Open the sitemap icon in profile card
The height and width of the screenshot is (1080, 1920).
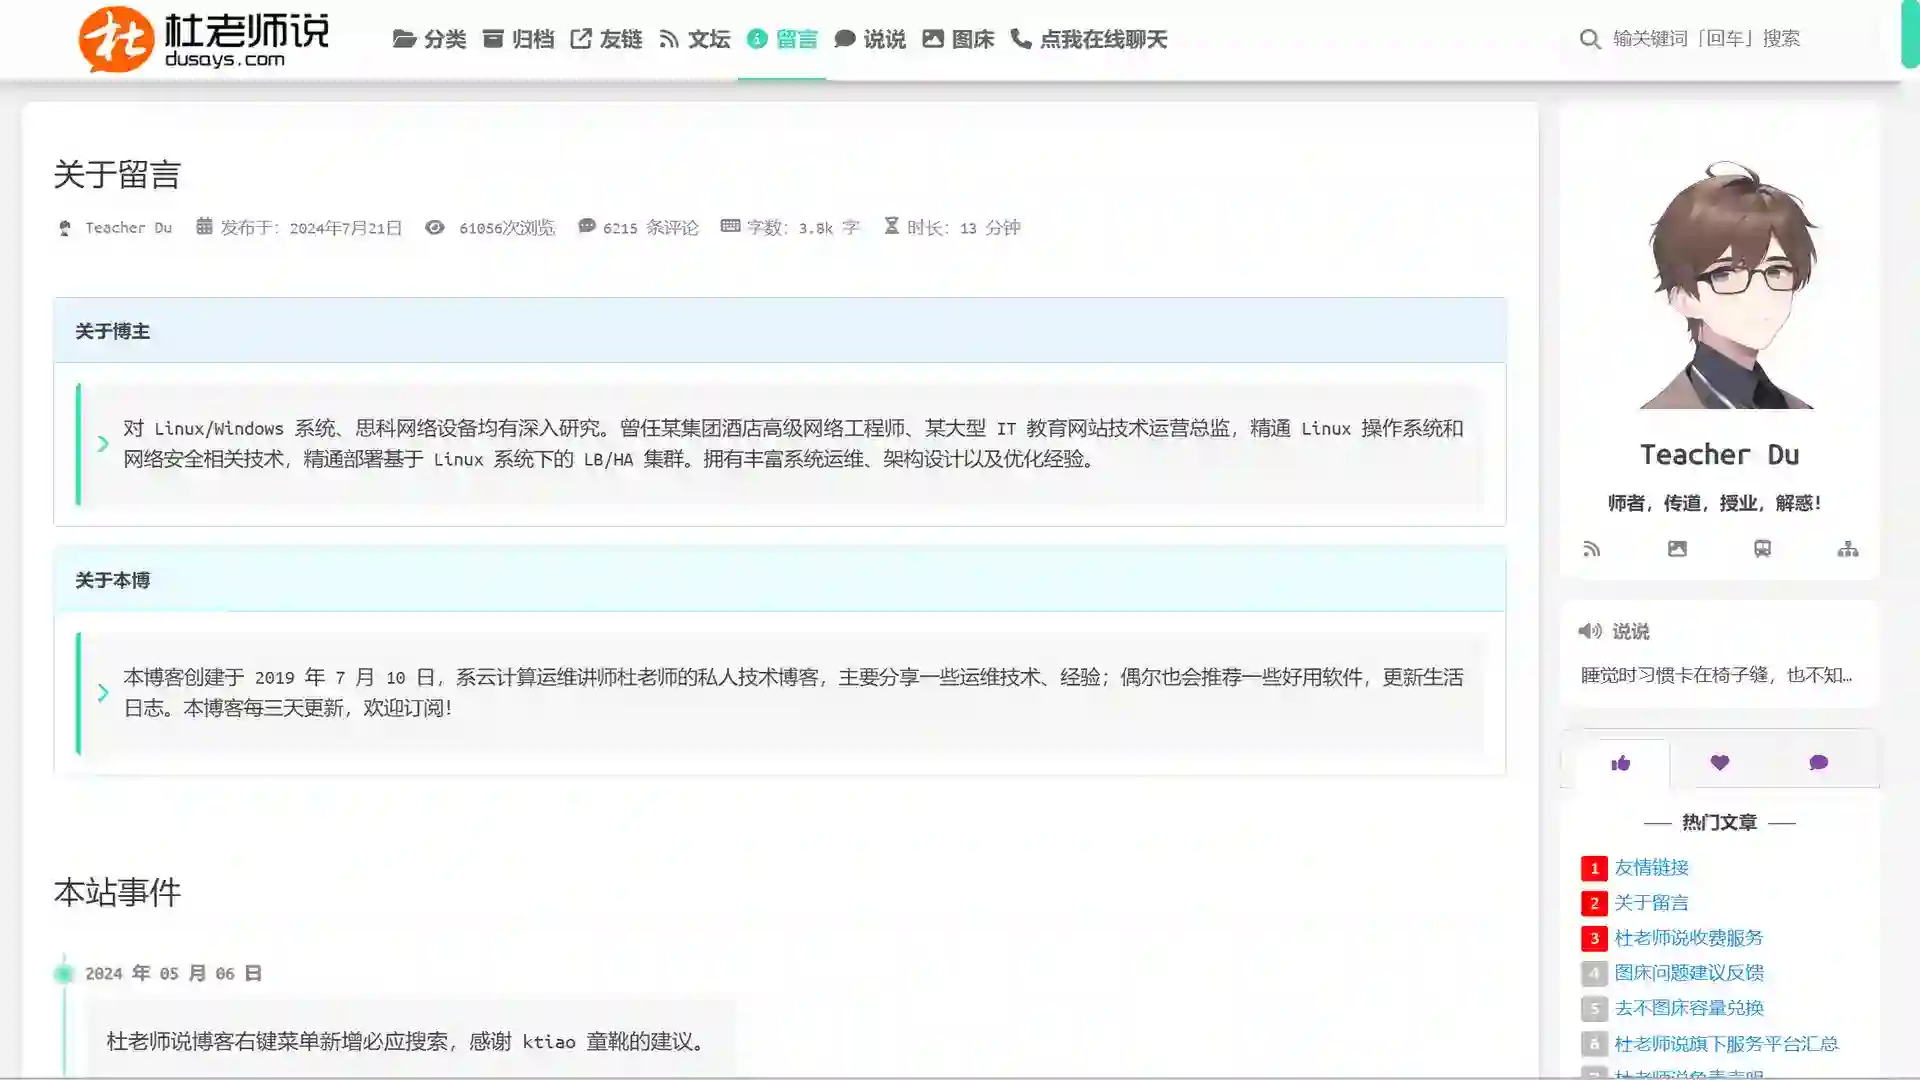[1847, 549]
